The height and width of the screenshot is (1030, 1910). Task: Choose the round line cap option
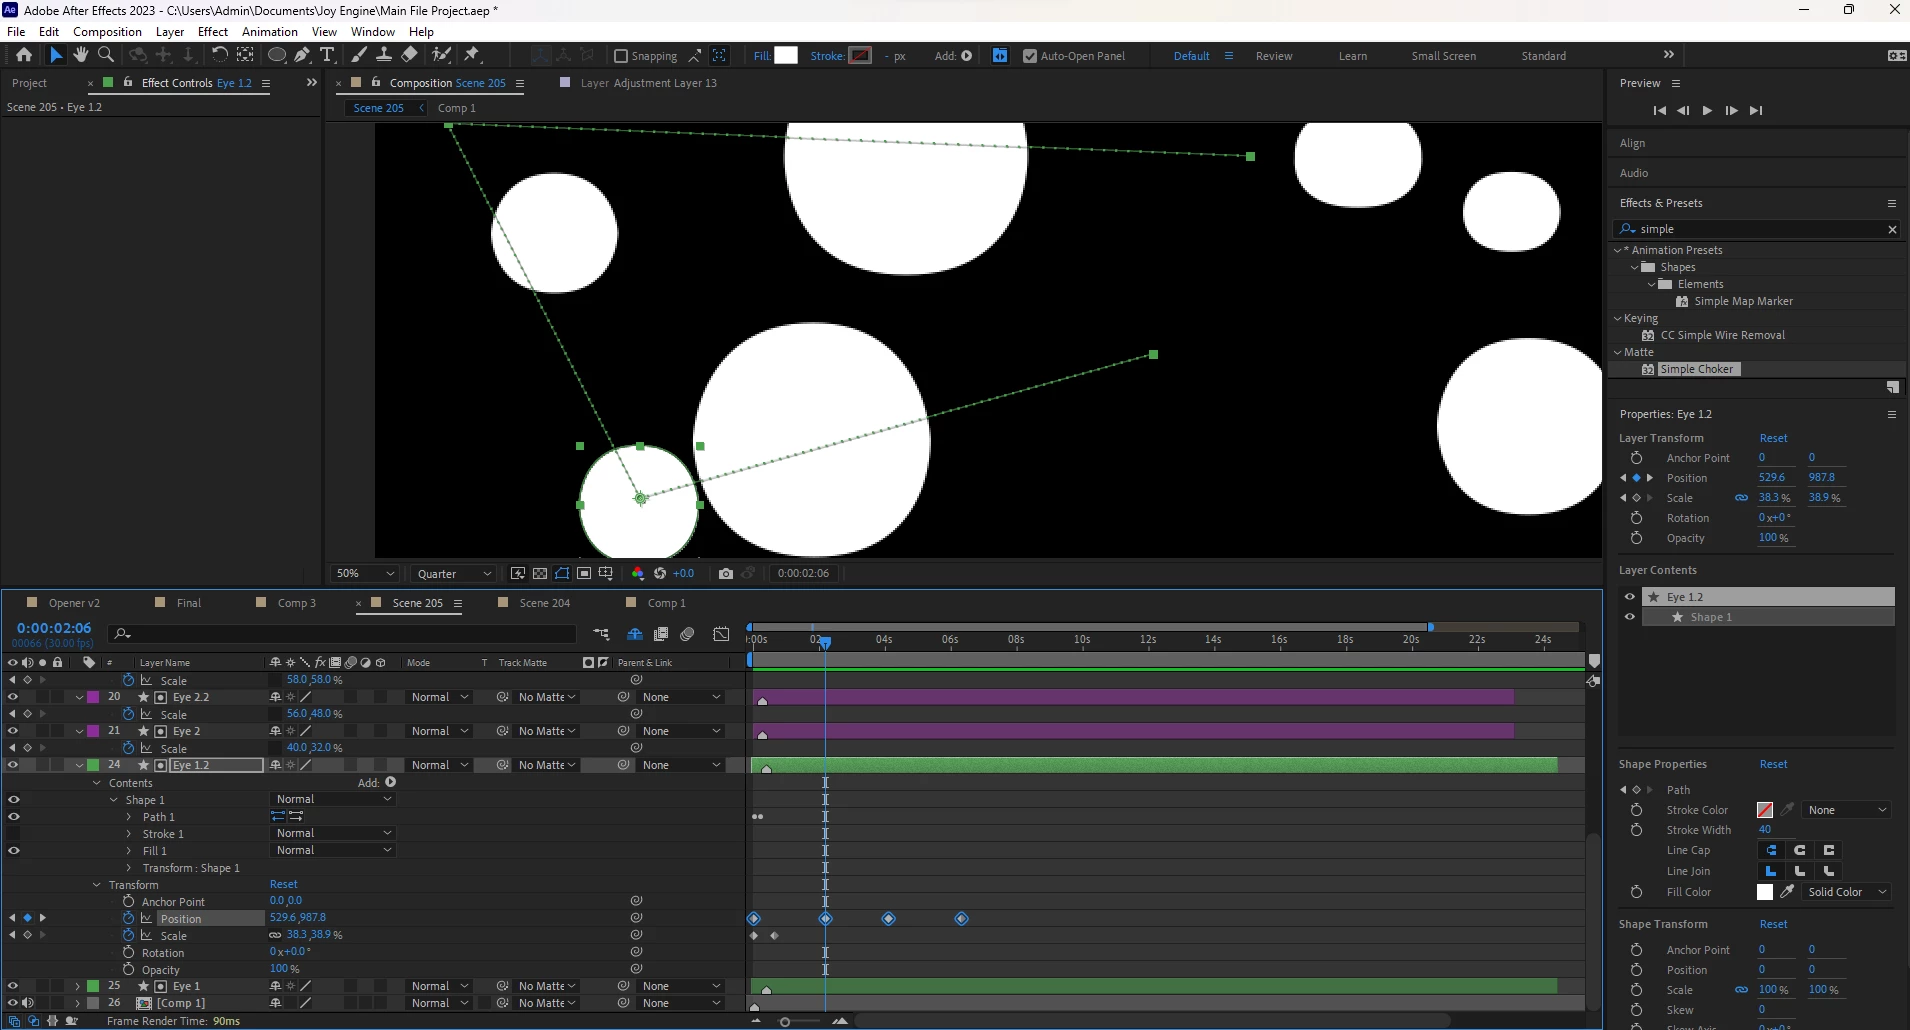1800,850
